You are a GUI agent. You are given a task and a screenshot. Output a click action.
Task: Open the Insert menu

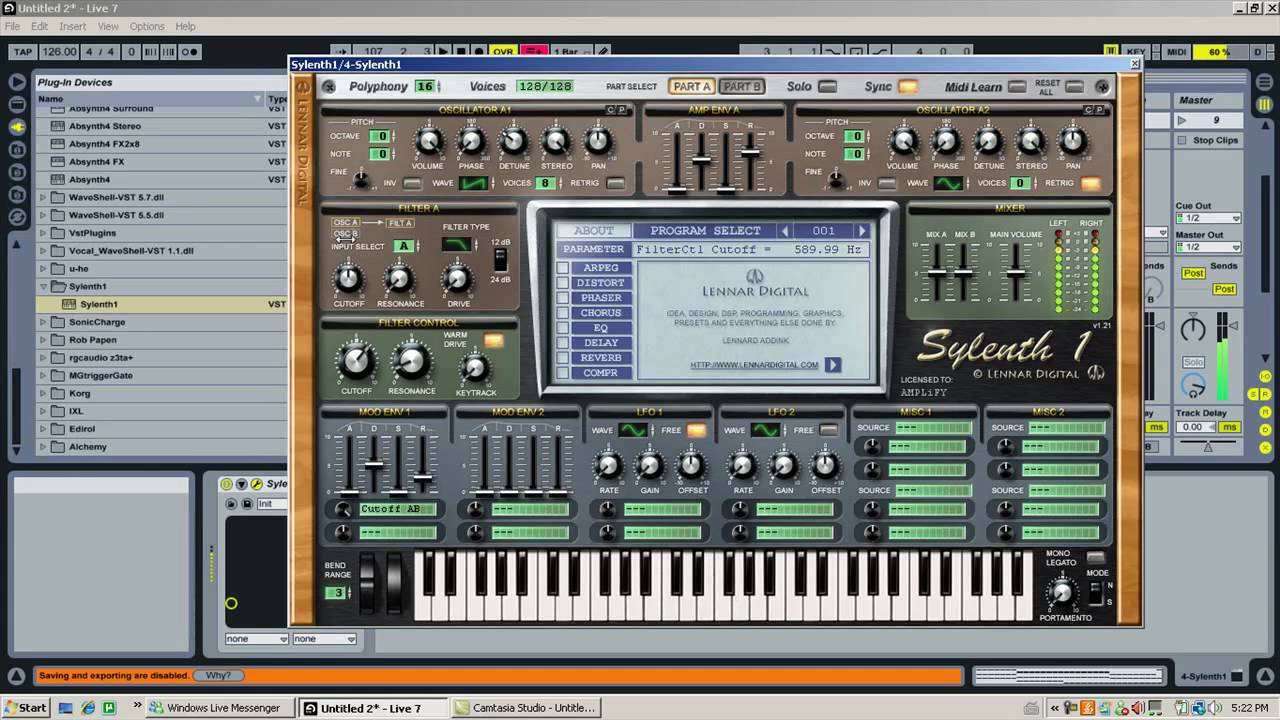click(72, 26)
